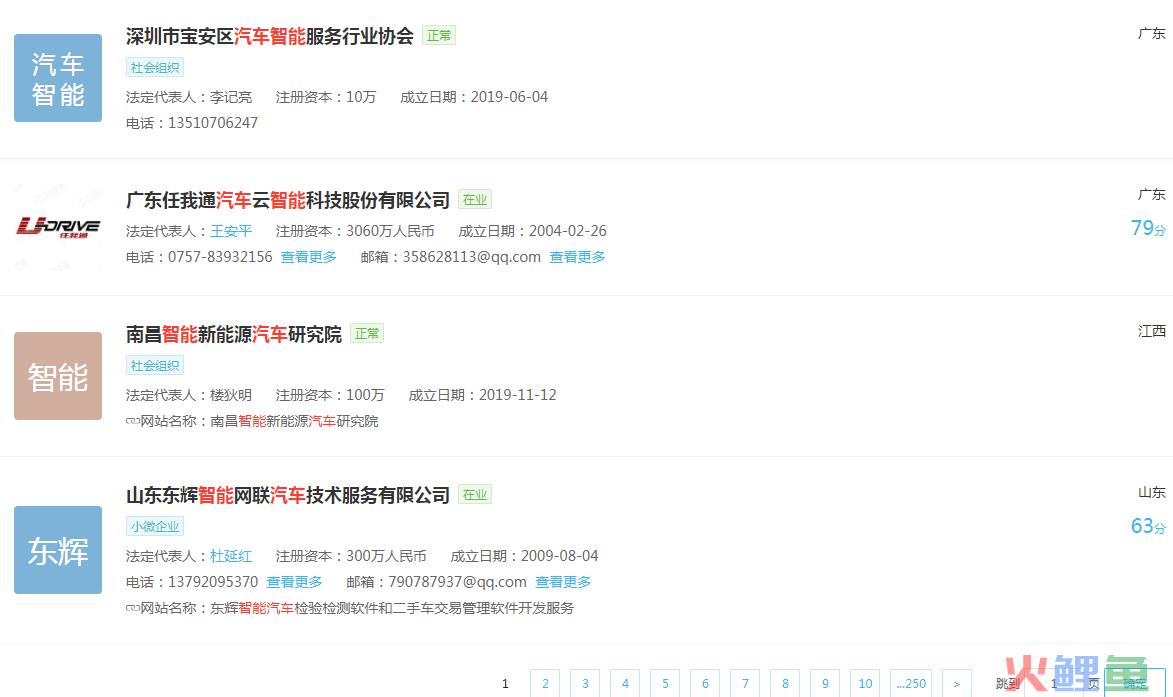Click 注册资本：3060万人民币 text
The width and height of the screenshot is (1173, 697).
tap(355, 231)
